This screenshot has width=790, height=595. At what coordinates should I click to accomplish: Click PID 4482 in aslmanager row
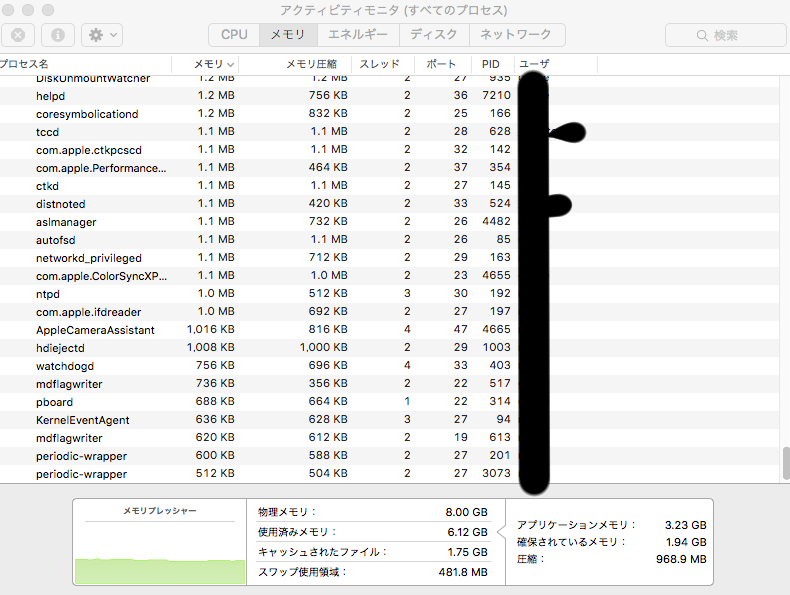pos(496,221)
